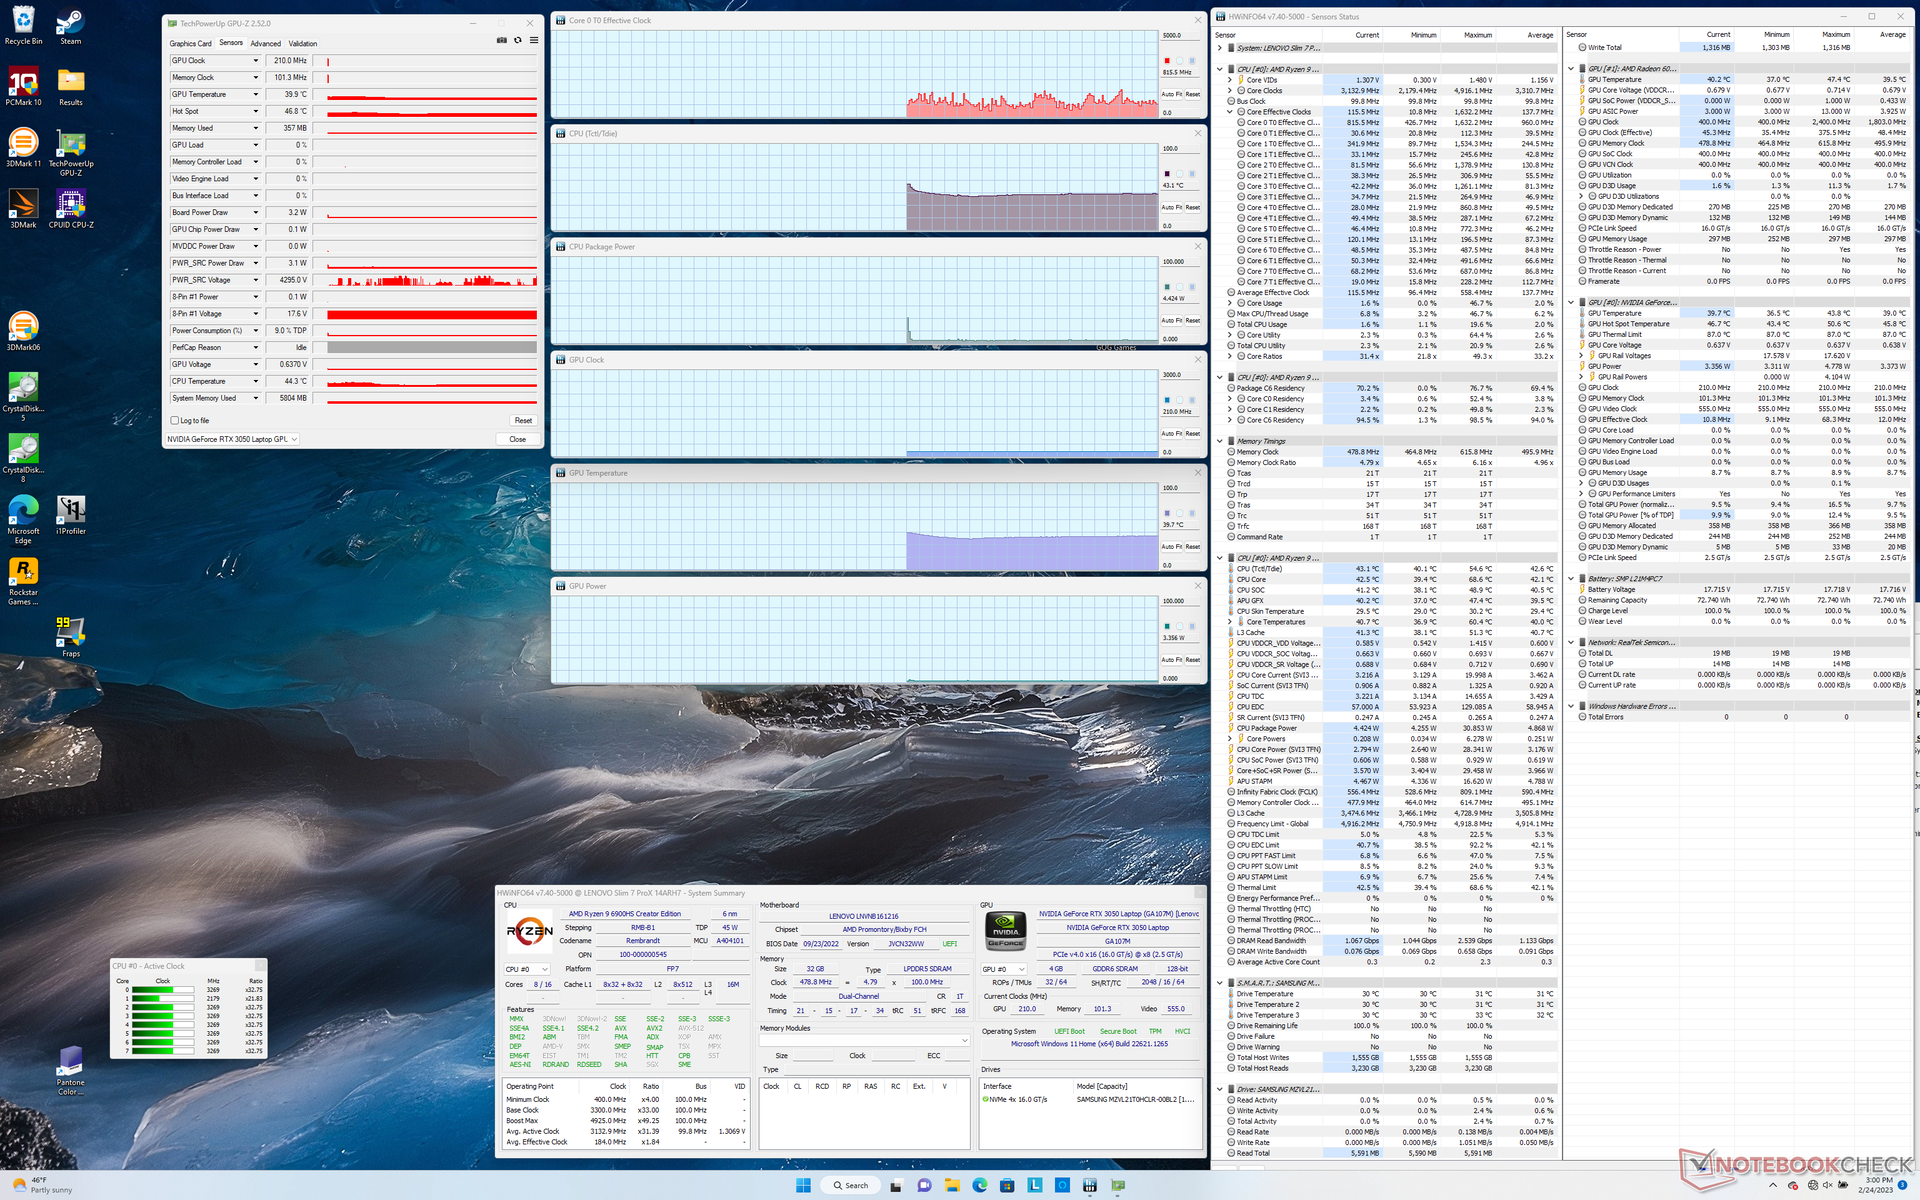Collapse CPU [#0] AMD Ryzen 9 sensor group
The height and width of the screenshot is (1200, 1920).
click(x=1220, y=70)
